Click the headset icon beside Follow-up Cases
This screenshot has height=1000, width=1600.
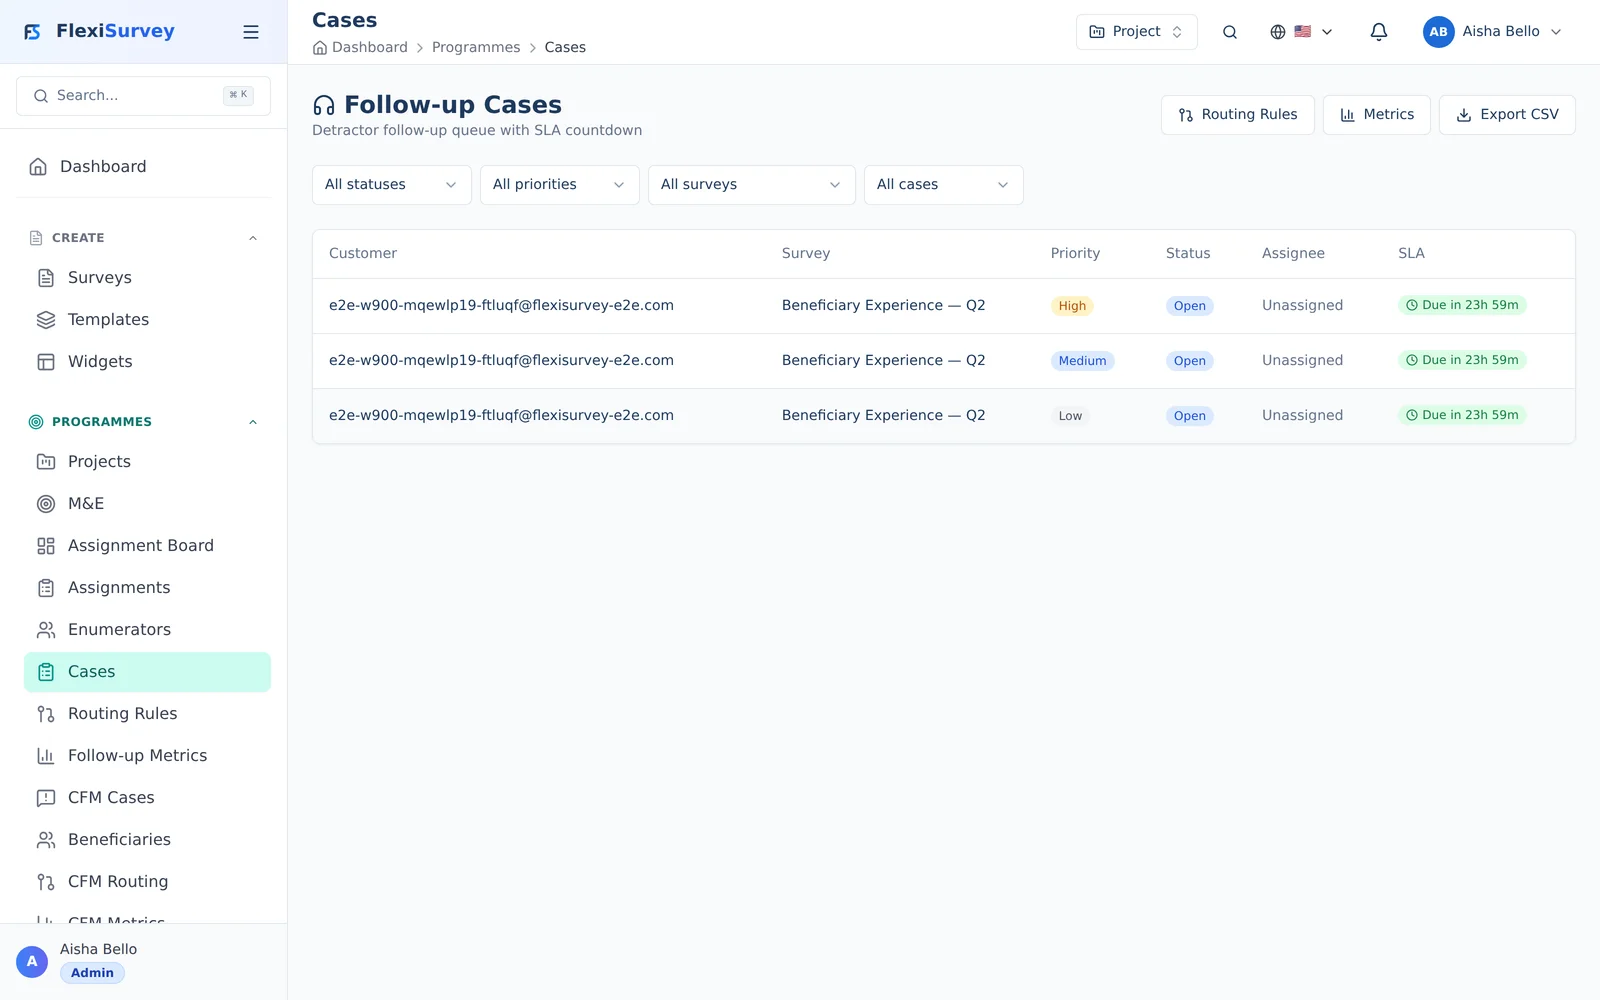pyautogui.click(x=324, y=105)
